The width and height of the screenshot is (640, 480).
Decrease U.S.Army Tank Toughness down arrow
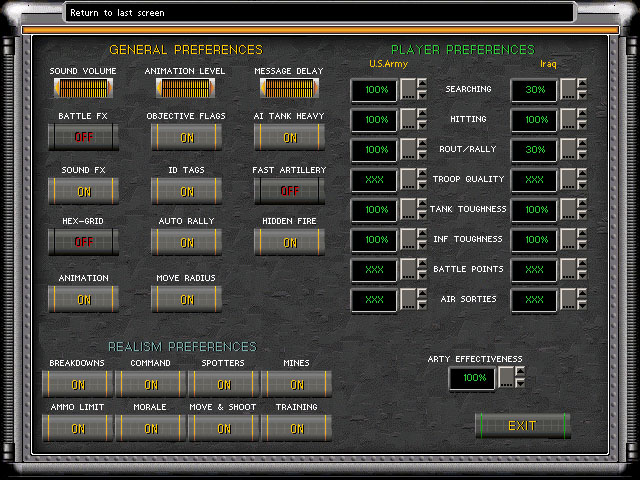(422, 215)
